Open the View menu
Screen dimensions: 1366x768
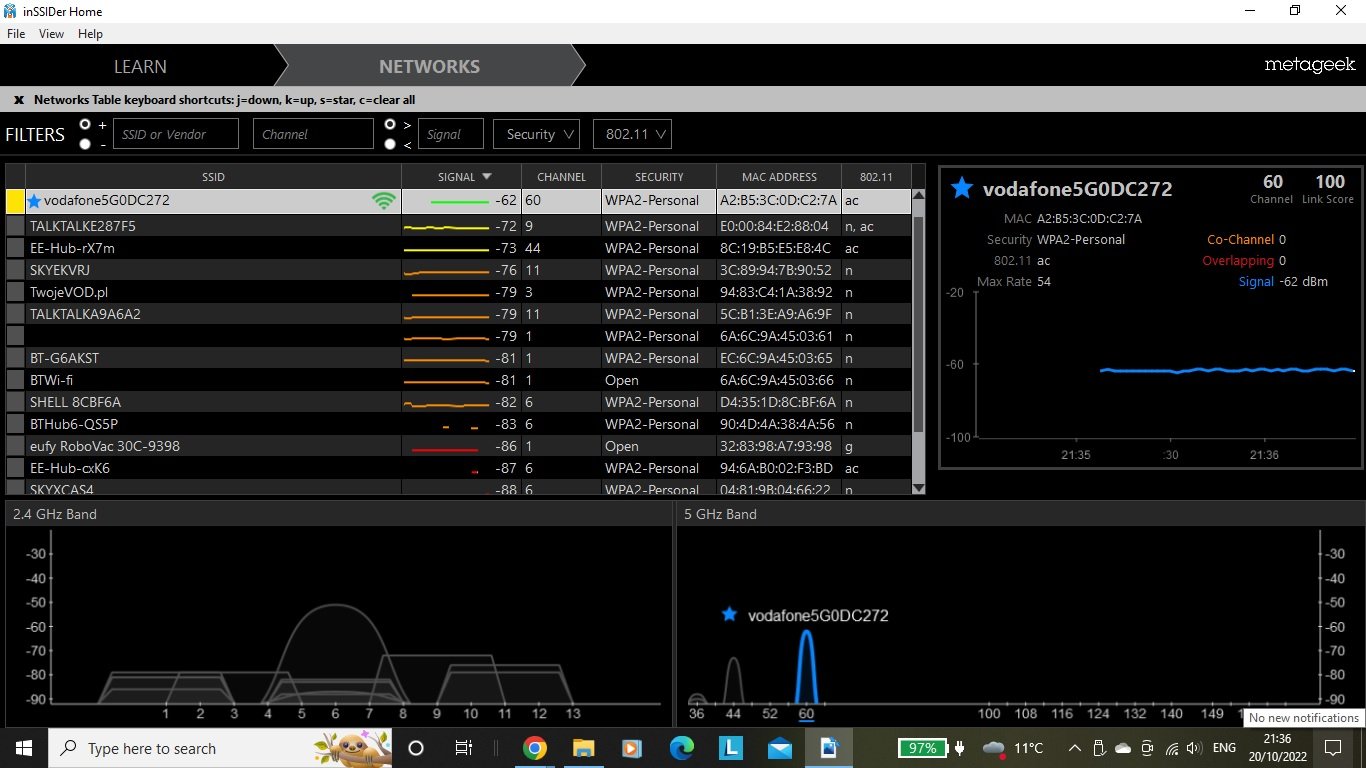tap(51, 34)
